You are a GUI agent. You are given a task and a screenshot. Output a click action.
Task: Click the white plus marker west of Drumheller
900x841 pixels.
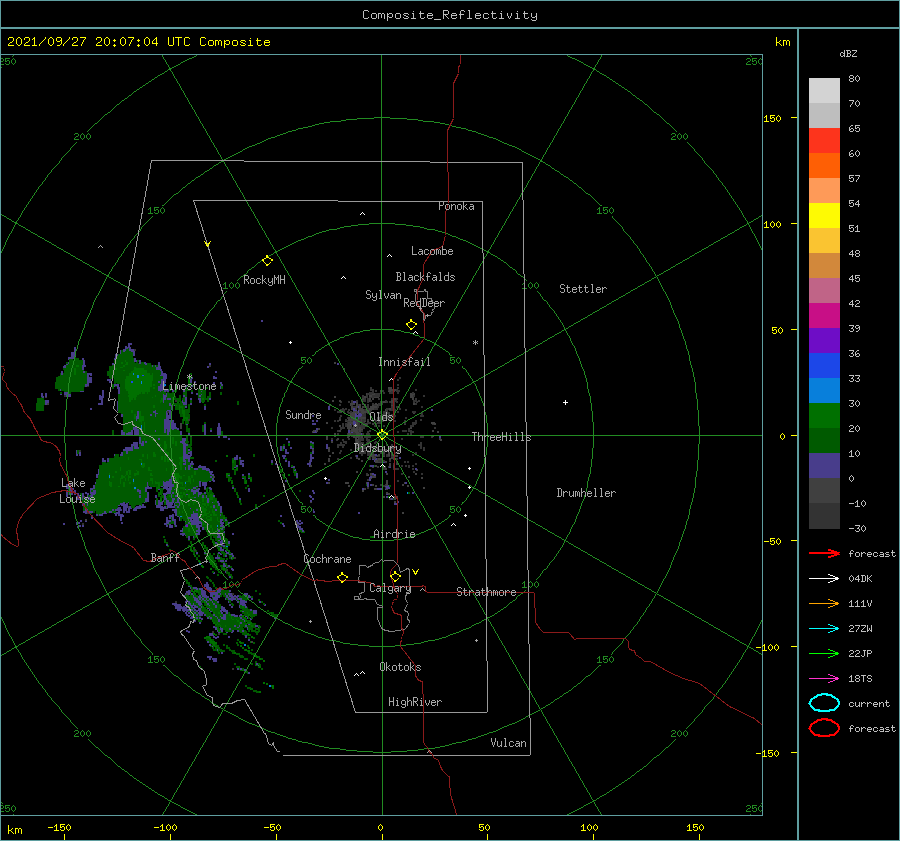pos(565,402)
